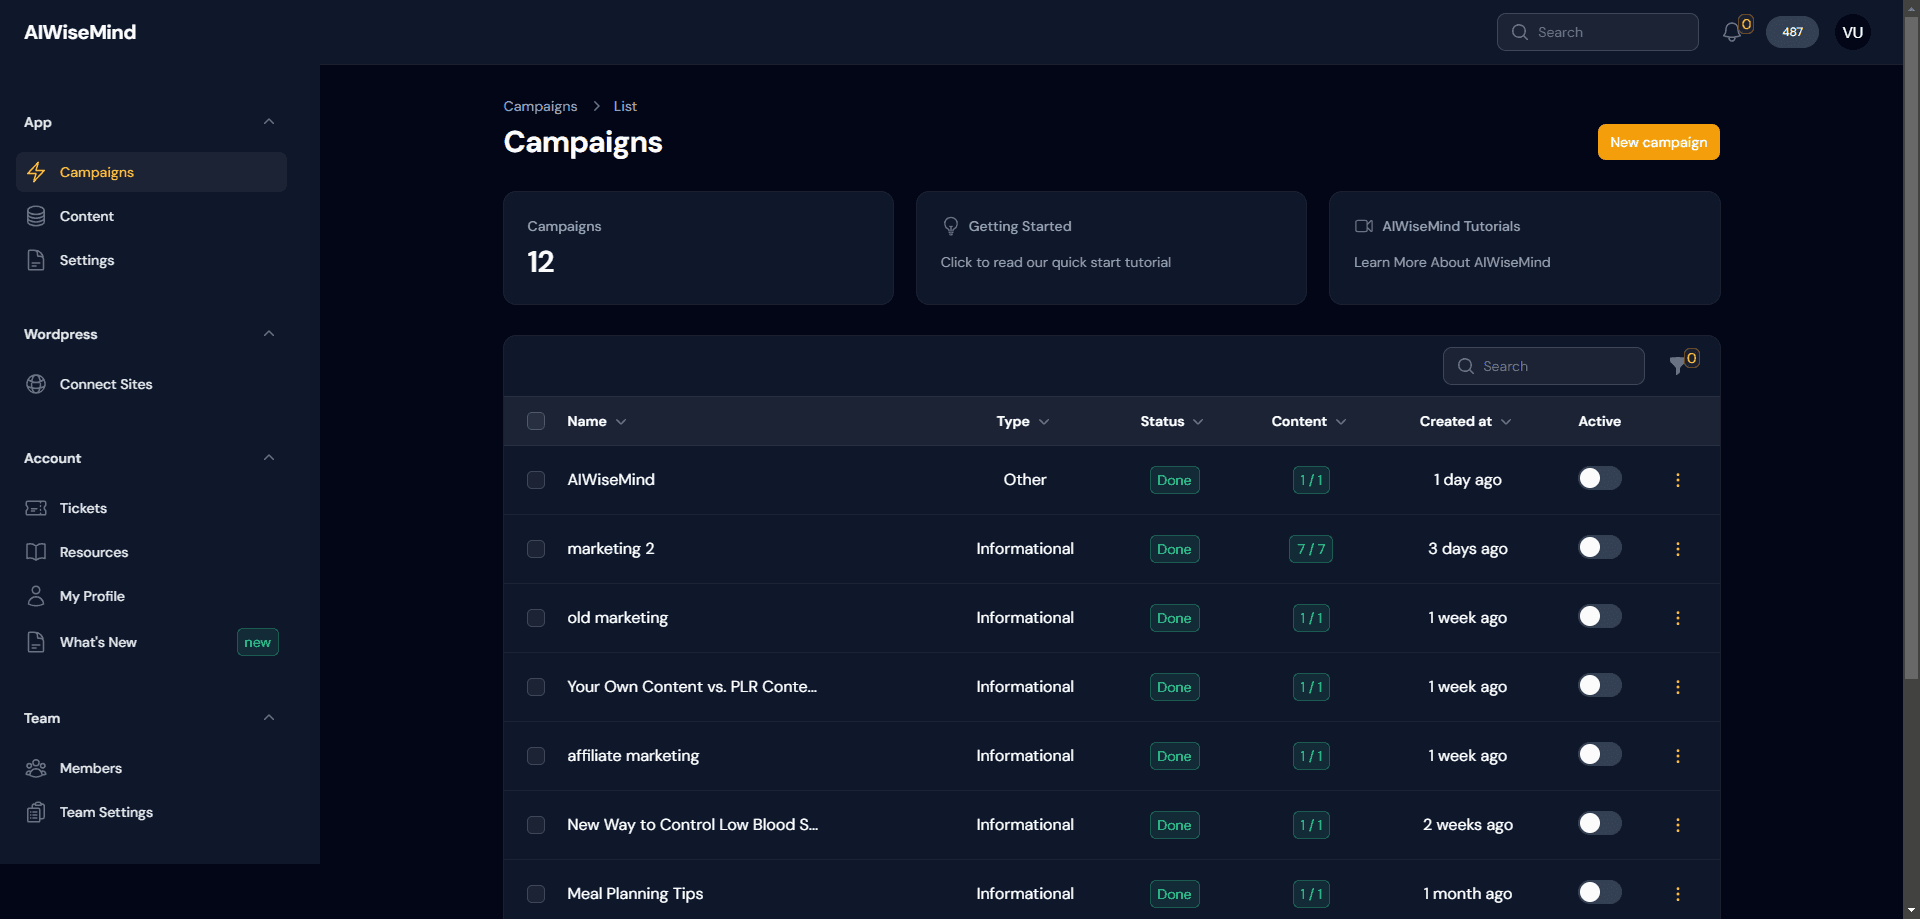Check the Meal Planning Tips checkbox

coord(536,894)
